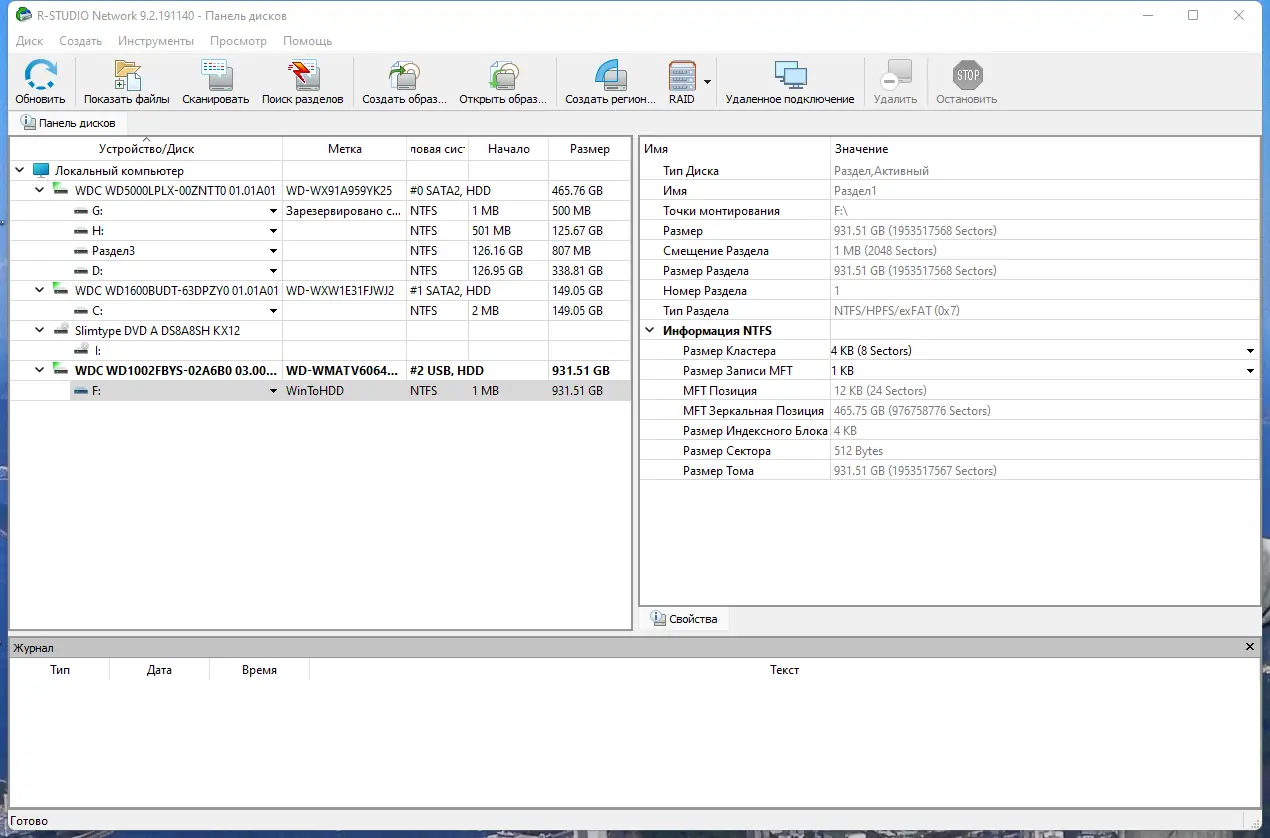The height and width of the screenshot is (838, 1270).
Task: Click the WD5000LPLX drive icon
Action: click(x=61, y=191)
